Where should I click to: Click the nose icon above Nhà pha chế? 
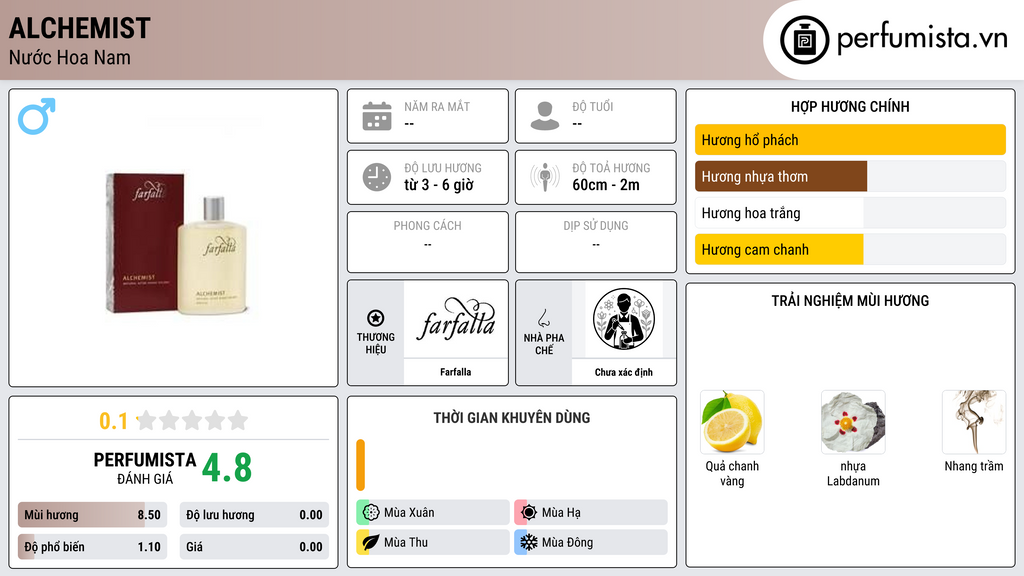(x=543, y=318)
